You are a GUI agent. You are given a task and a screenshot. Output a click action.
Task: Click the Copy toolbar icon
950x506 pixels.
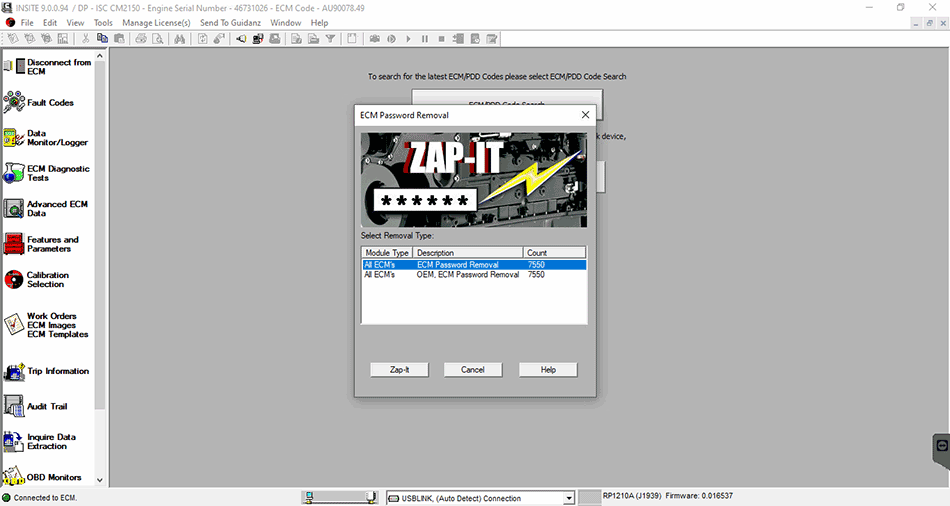[x=102, y=39]
